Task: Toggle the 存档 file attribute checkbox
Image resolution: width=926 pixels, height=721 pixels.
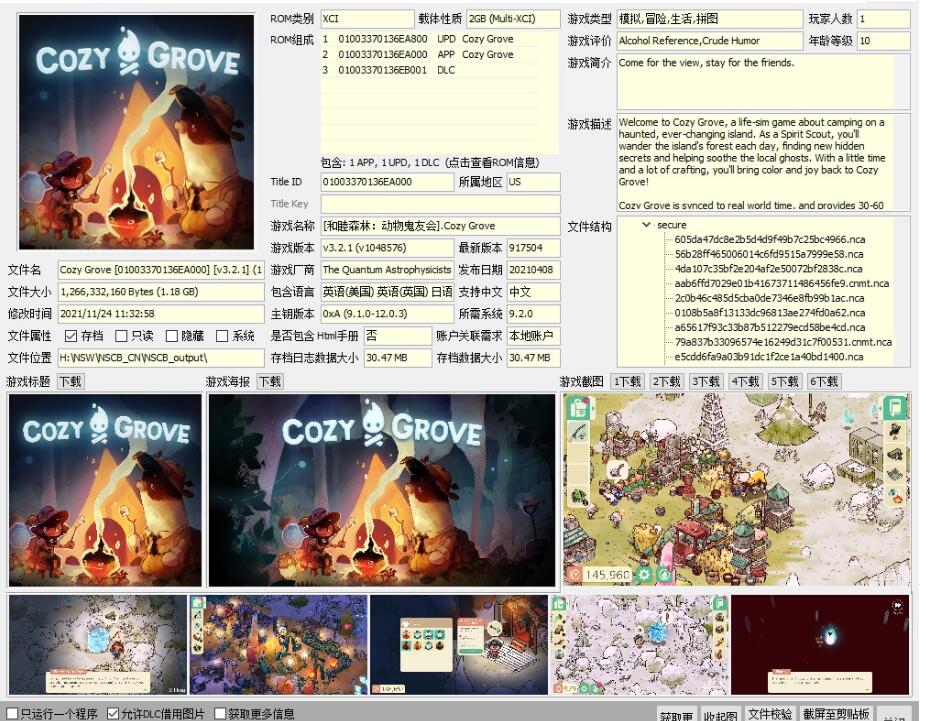Action: pyautogui.click(x=71, y=336)
